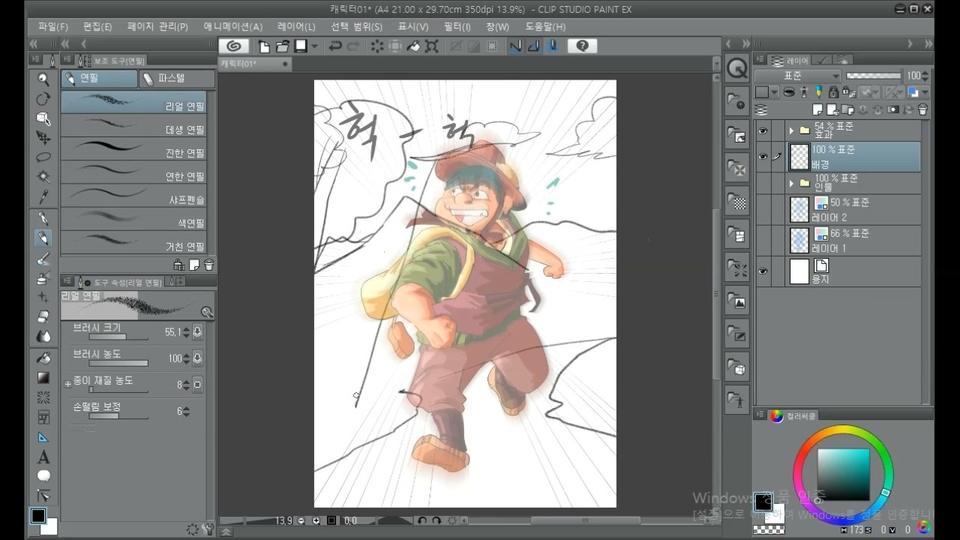Select the Gradient tool

43,378
